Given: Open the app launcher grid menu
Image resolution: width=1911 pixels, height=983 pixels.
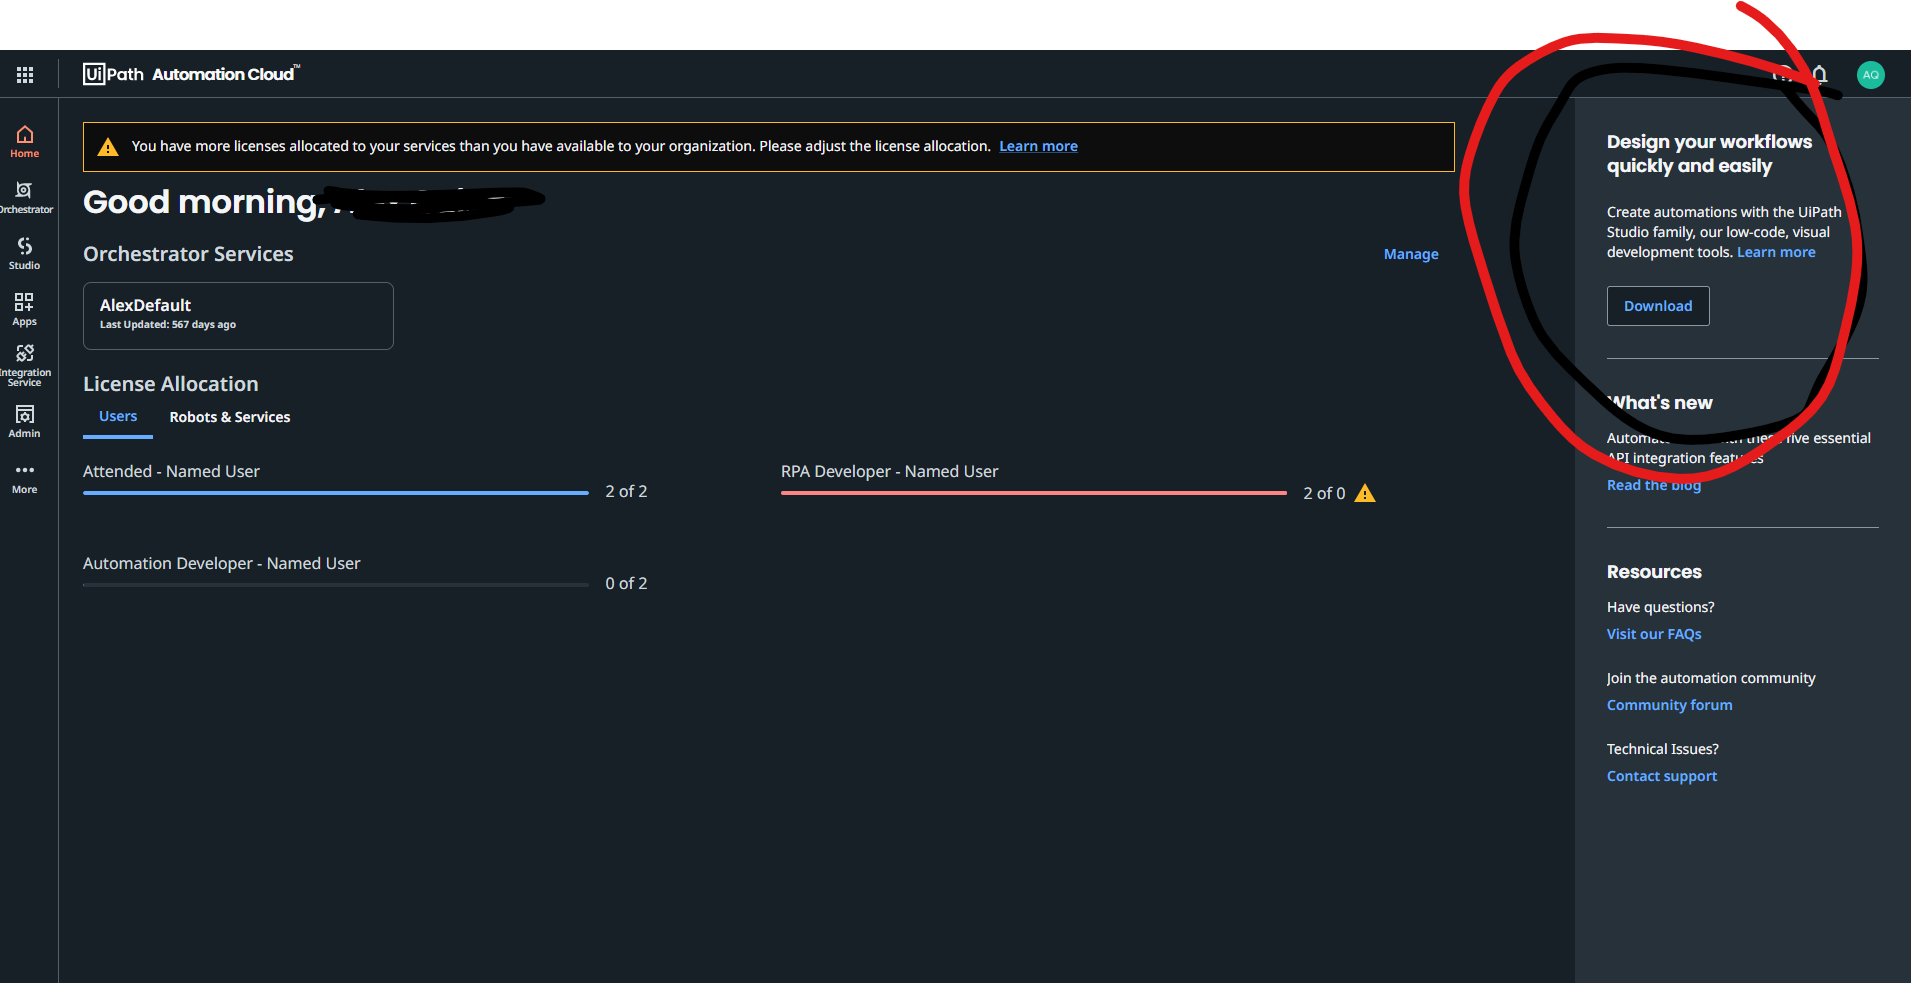Looking at the screenshot, I should click(25, 75).
